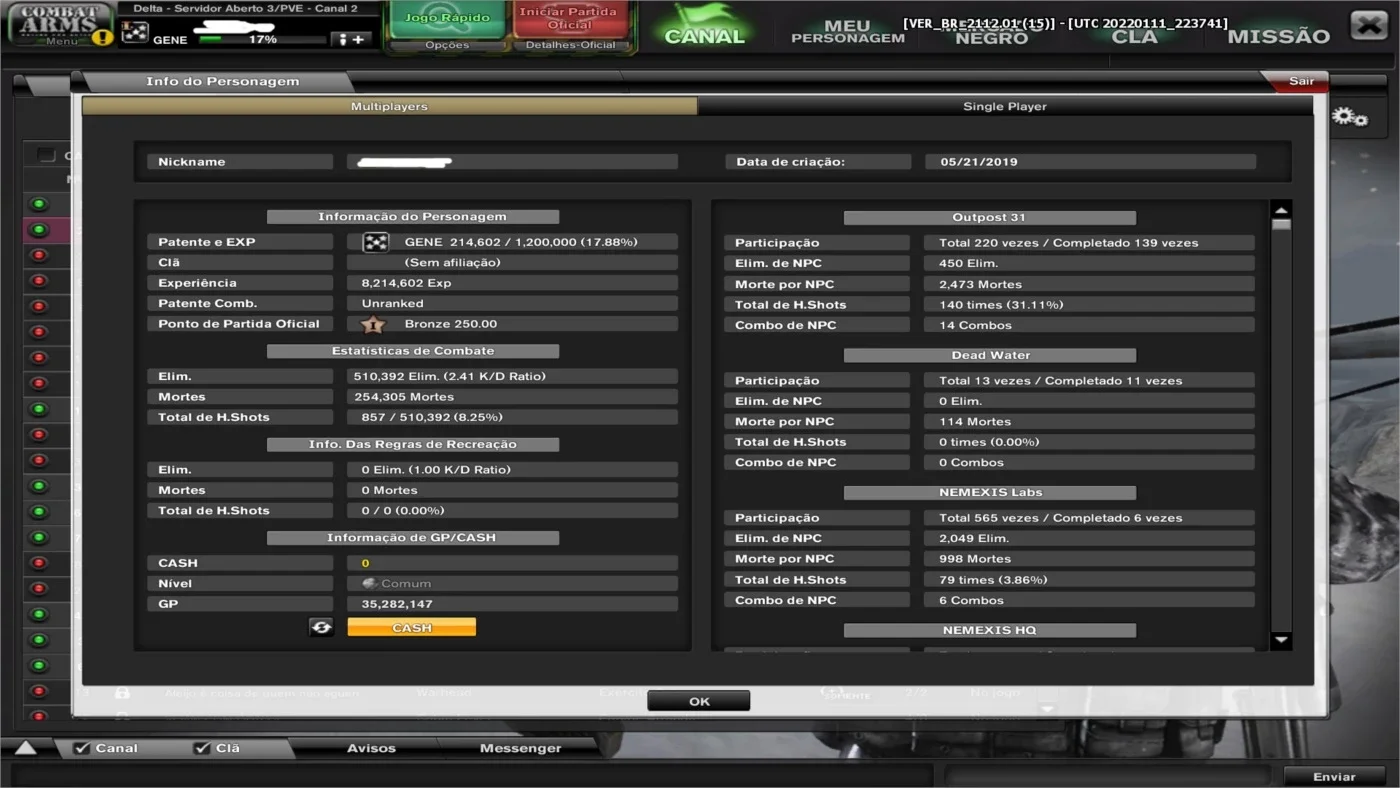Click the GP value 35,282,147
Image resolution: width=1400 pixels, height=788 pixels.
(x=512, y=604)
